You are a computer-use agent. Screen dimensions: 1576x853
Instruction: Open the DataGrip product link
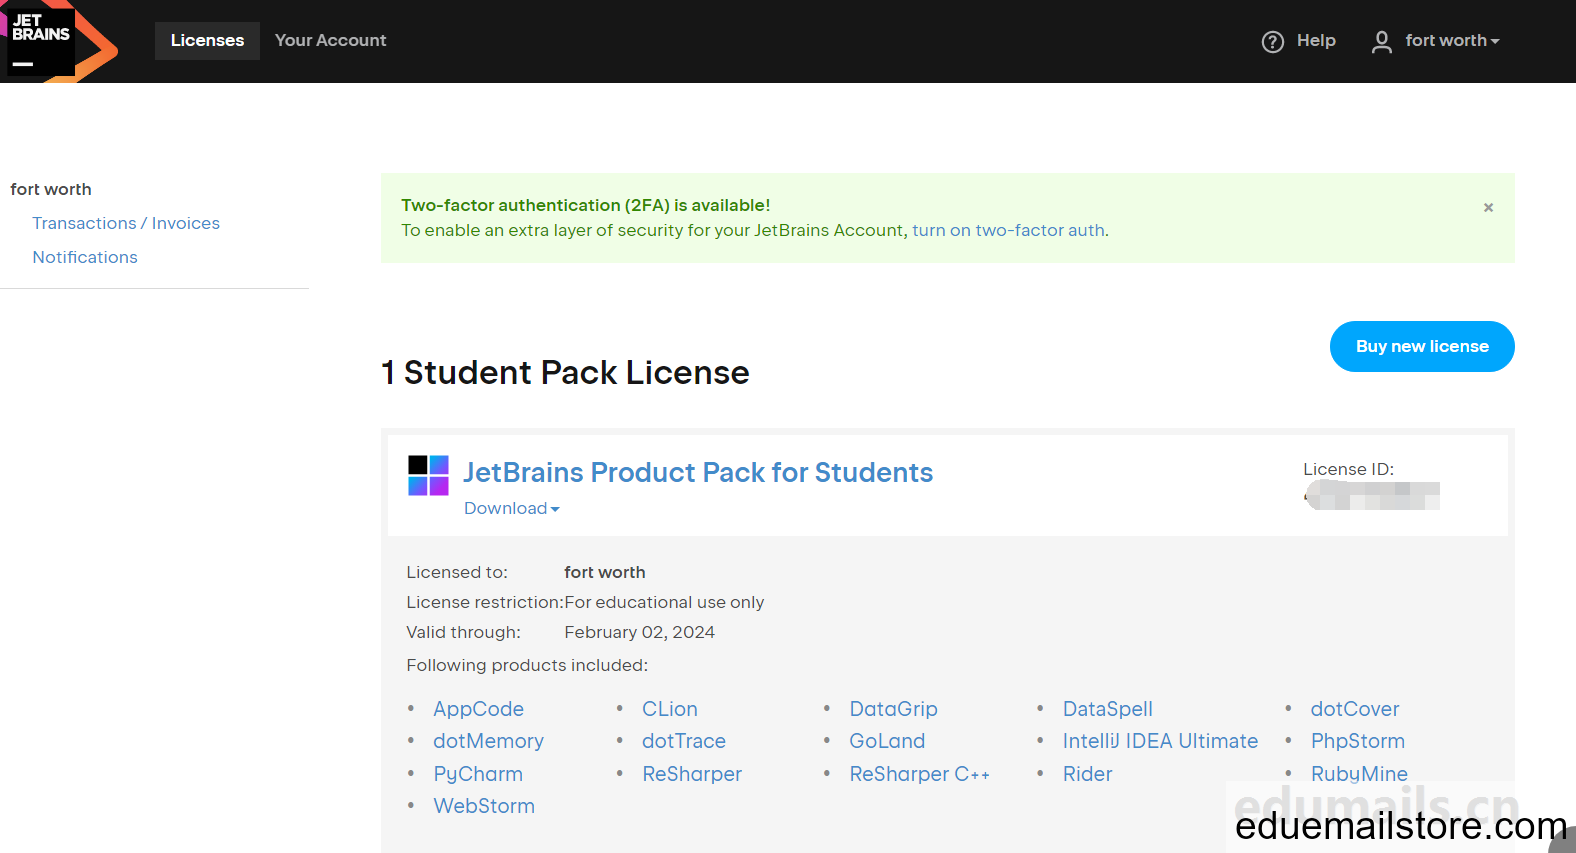point(893,709)
